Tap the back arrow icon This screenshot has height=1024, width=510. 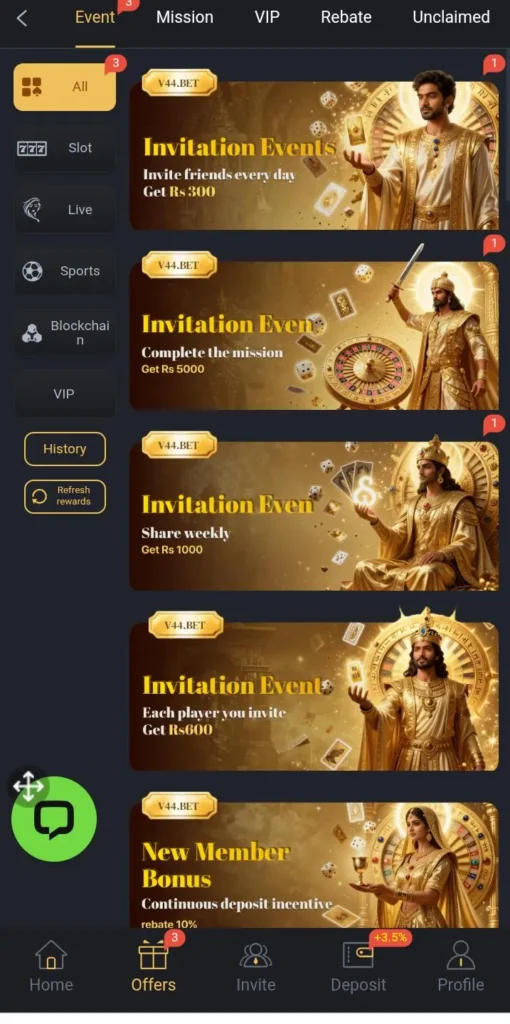click(x=22, y=18)
